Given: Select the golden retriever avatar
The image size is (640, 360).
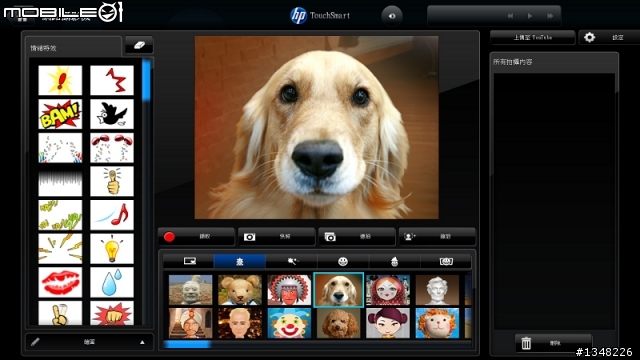Looking at the screenshot, I should click(x=338, y=290).
